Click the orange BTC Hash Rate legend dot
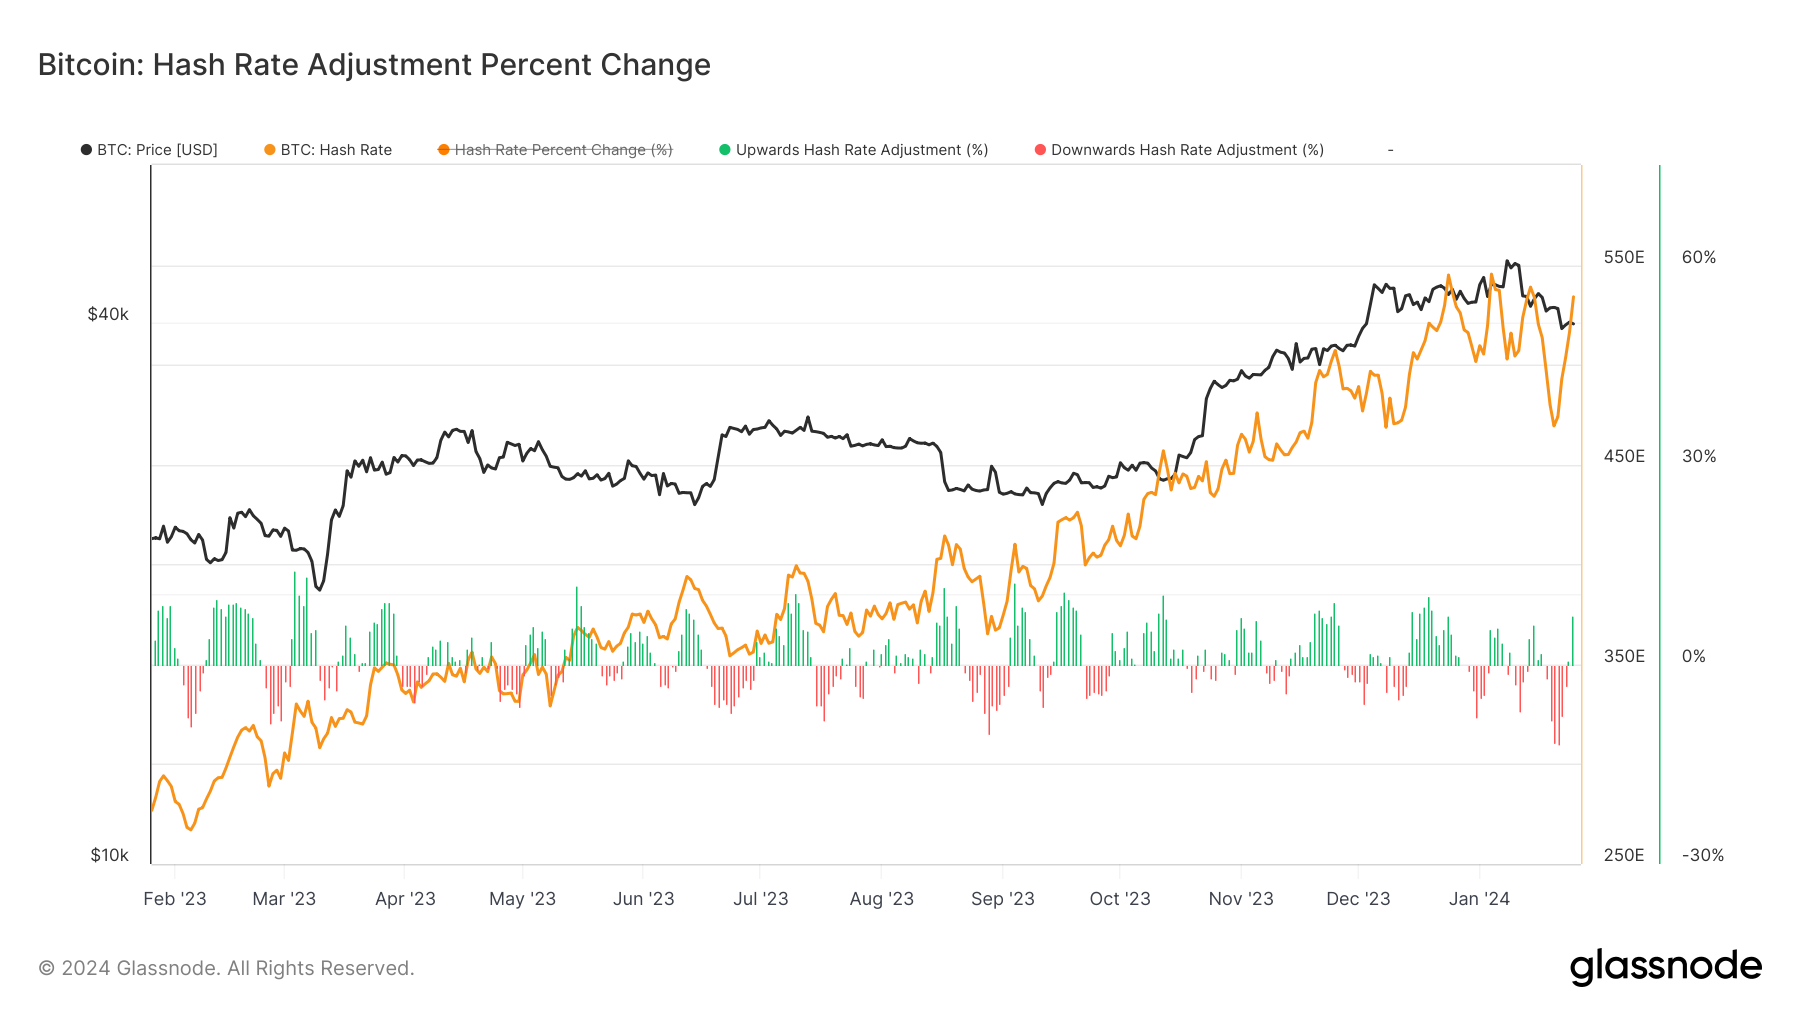 point(270,150)
